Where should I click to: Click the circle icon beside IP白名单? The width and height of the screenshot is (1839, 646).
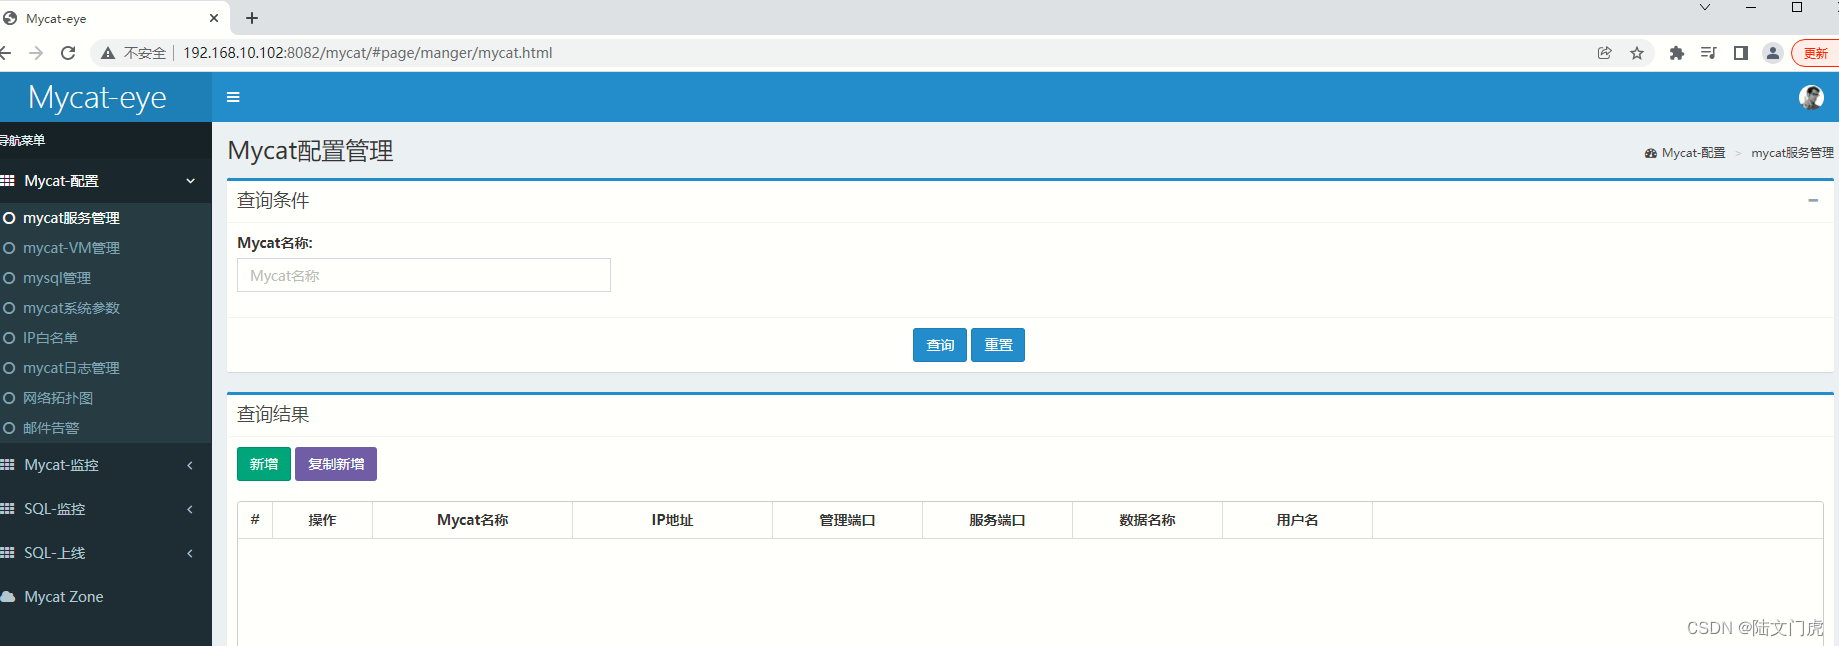[9, 338]
